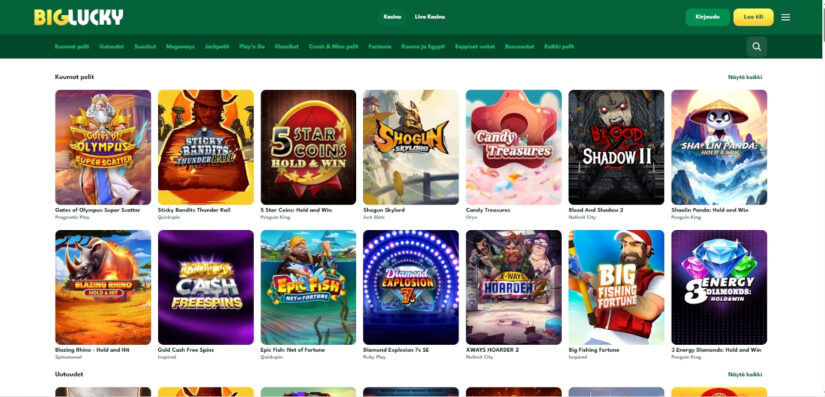Click 'Blood And Shadow 2' title text

(596, 210)
